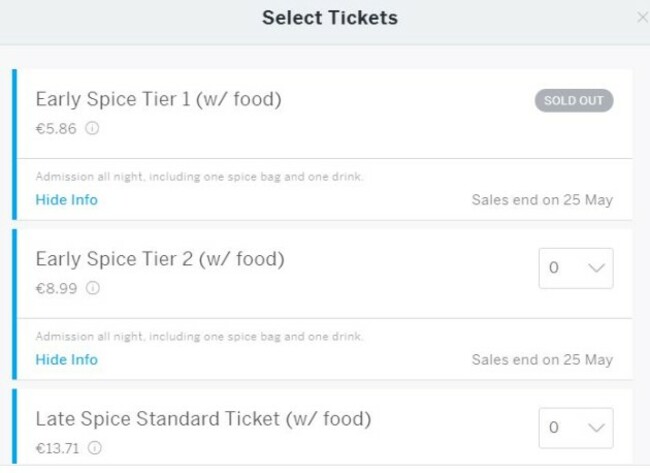This screenshot has width=650, height=473.
Task: Select Late Spice Standard Ticket title
Action: 203,419
